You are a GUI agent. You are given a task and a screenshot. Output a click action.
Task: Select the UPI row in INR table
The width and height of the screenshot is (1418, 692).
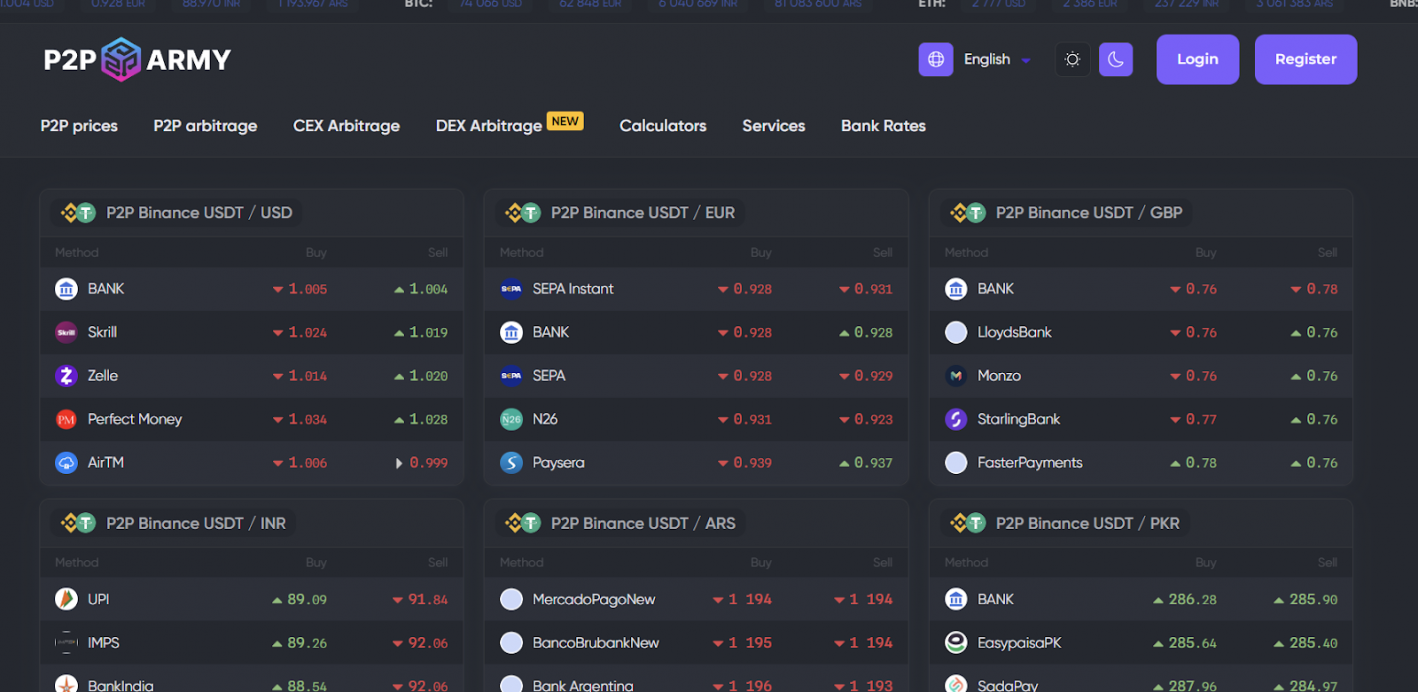pyautogui.click(x=251, y=599)
